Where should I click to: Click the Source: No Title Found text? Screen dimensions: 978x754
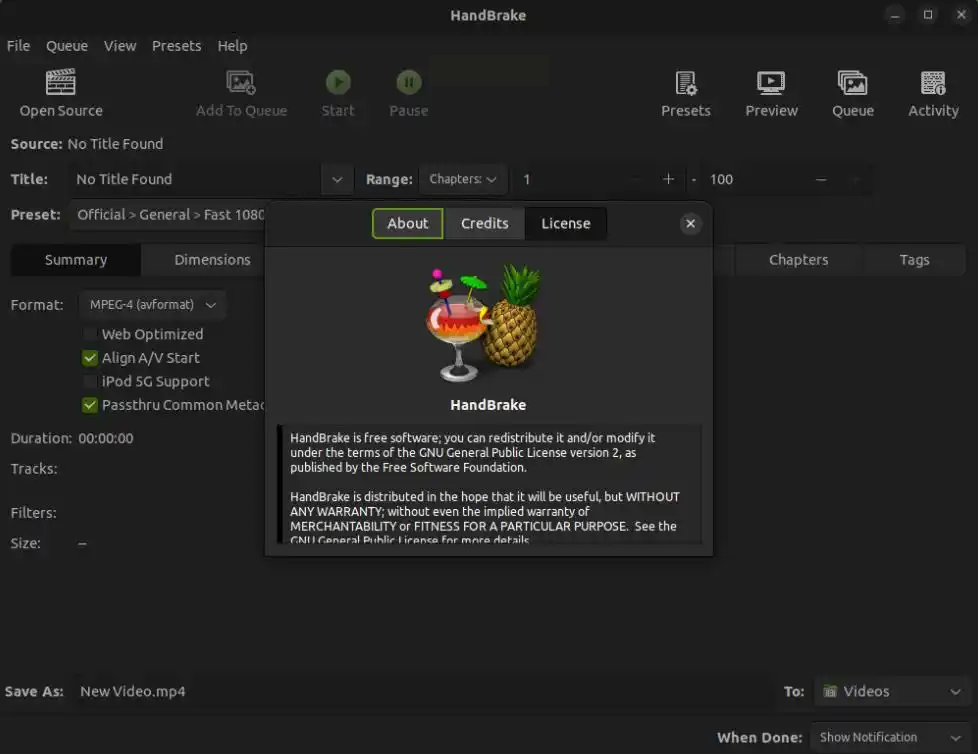coord(87,144)
